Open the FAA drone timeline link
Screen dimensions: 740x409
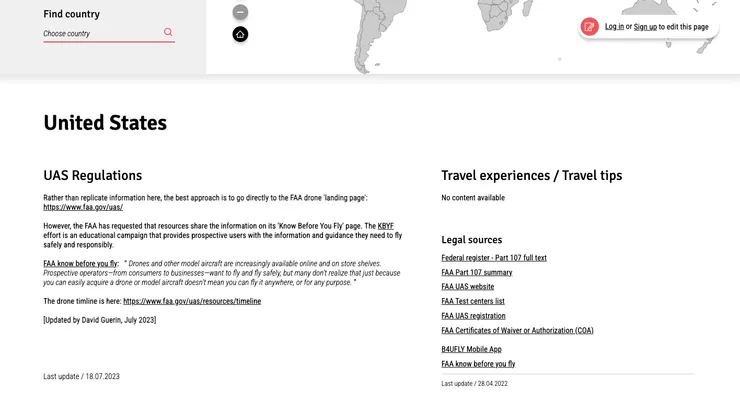[192, 301]
